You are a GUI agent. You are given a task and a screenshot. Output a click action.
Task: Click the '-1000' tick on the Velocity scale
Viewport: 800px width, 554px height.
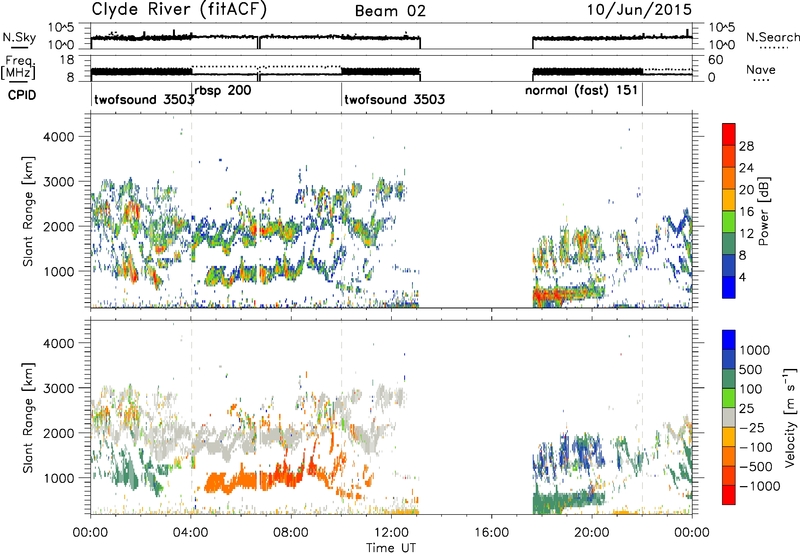click(x=760, y=486)
